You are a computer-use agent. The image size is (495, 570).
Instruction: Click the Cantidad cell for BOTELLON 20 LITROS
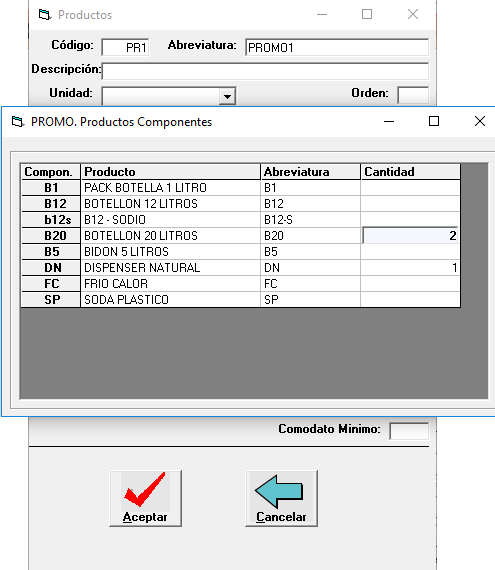click(410, 236)
